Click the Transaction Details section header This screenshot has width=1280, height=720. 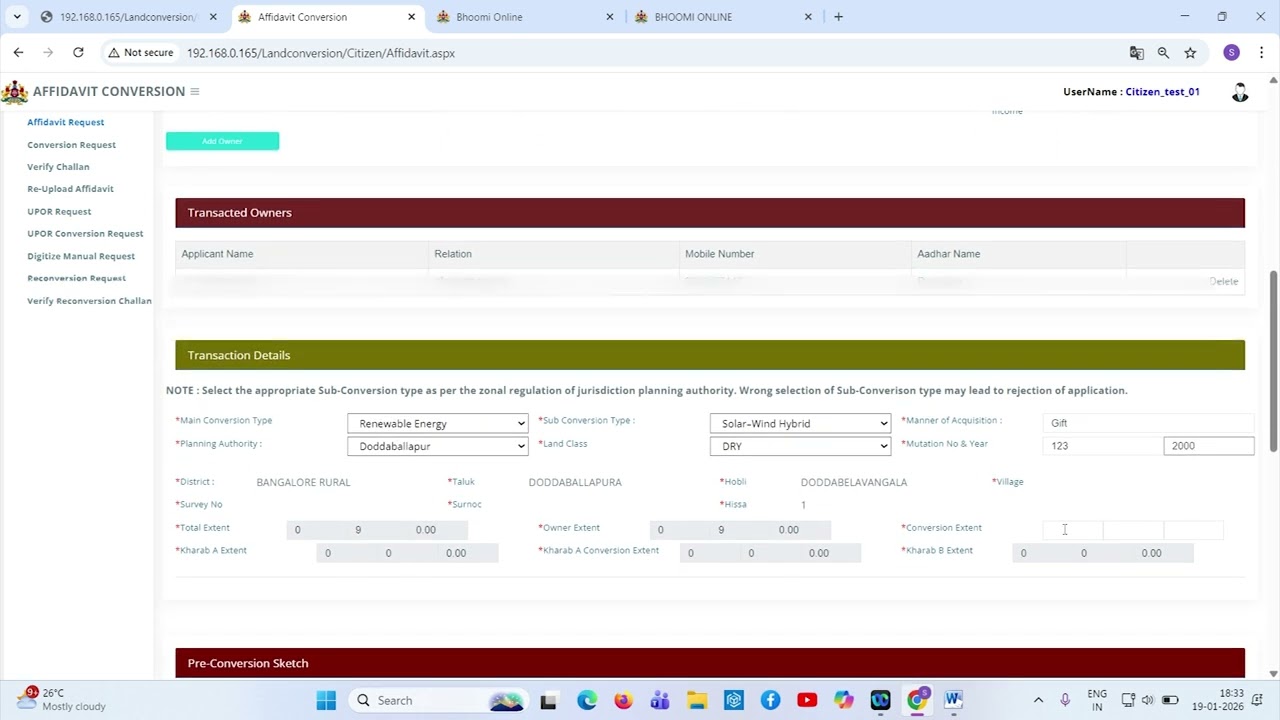(x=710, y=355)
